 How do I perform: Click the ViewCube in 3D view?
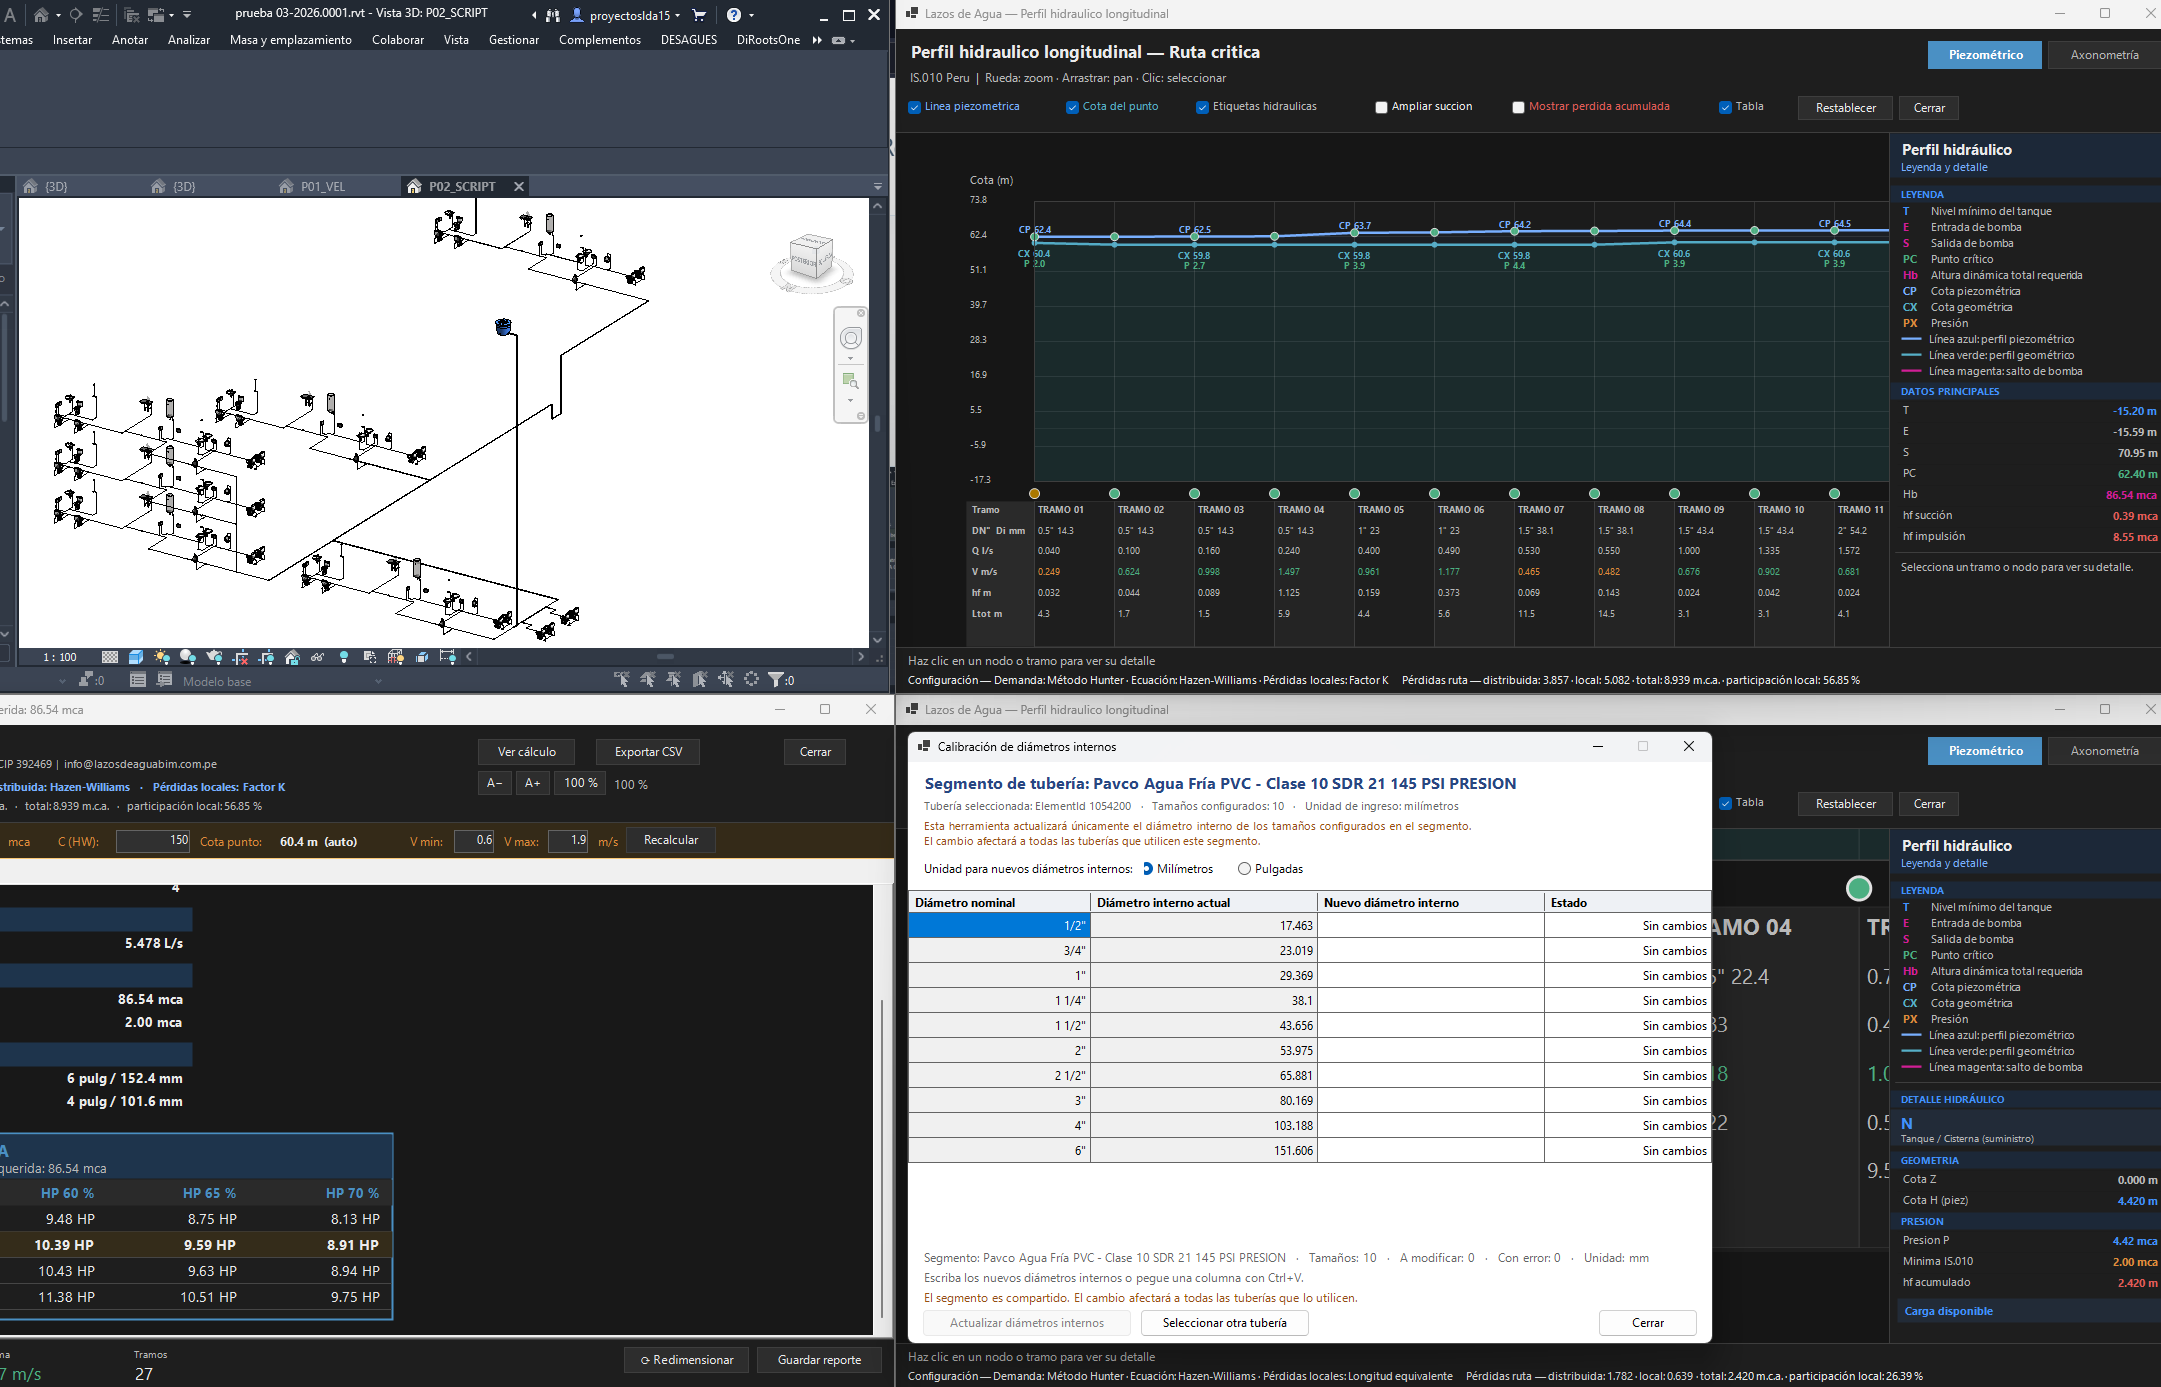point(811,258)
